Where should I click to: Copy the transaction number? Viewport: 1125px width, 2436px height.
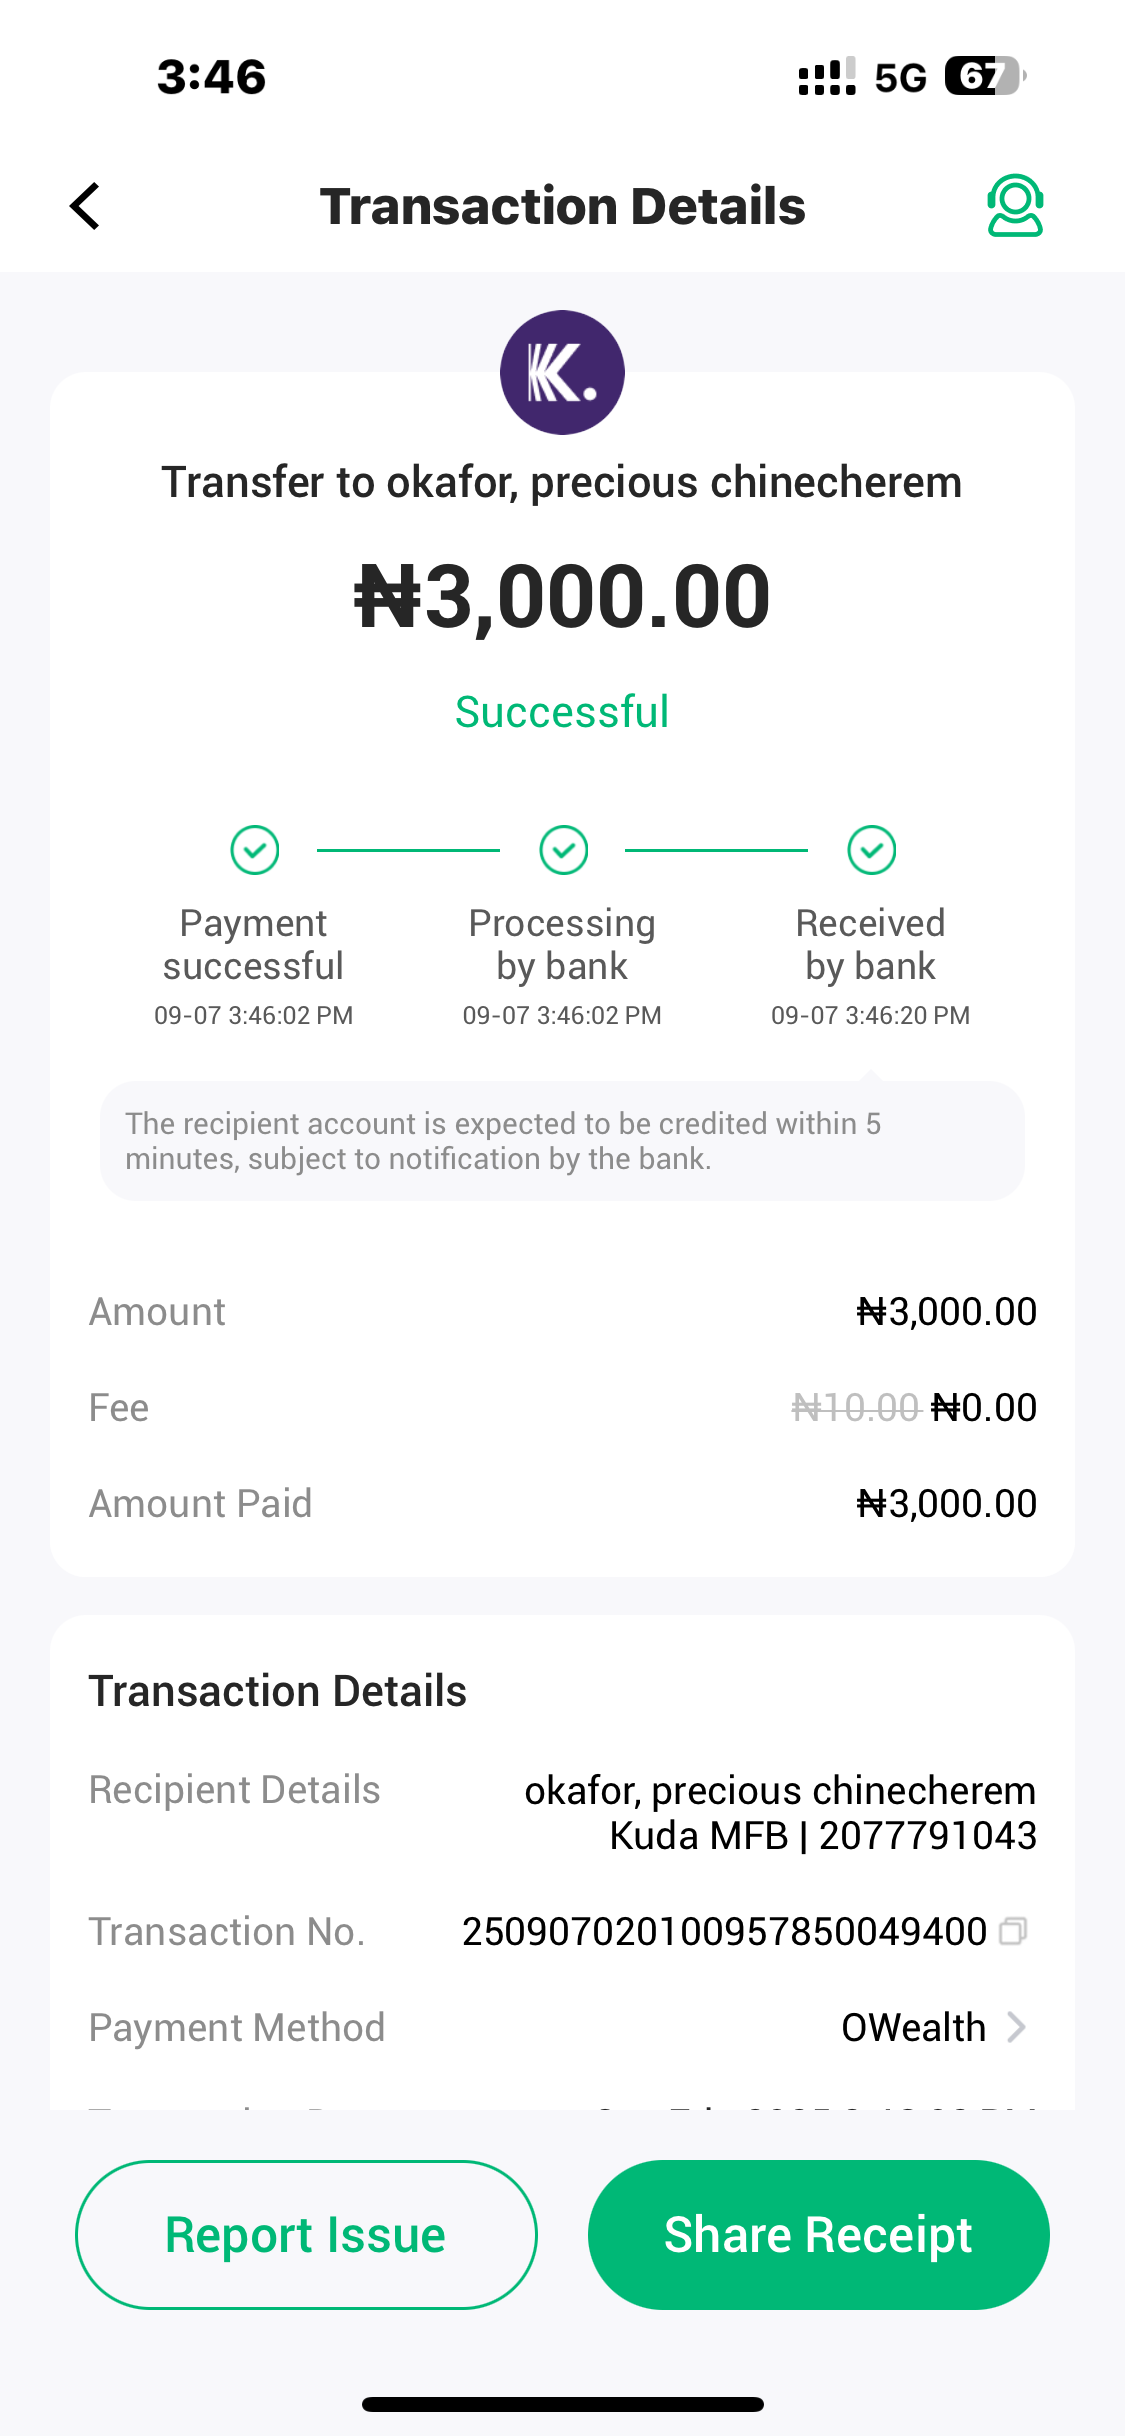click(x=1013, y=1930)
